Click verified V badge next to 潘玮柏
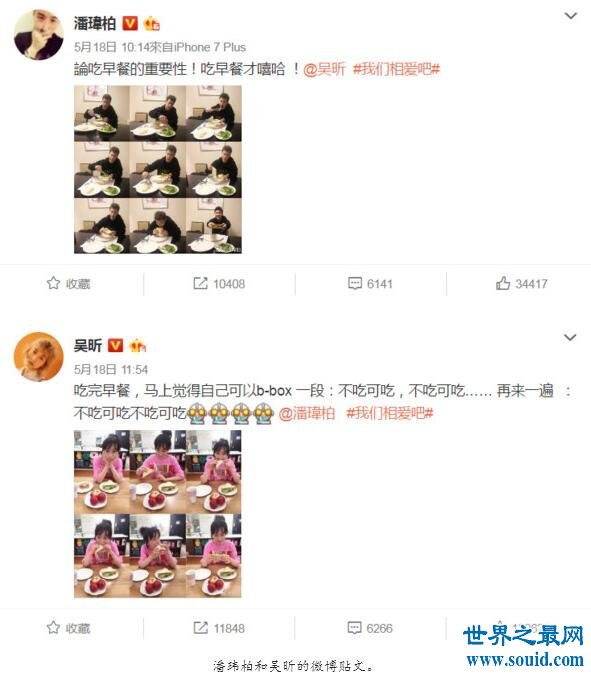The image size is (591, 676). click(130, 23)
